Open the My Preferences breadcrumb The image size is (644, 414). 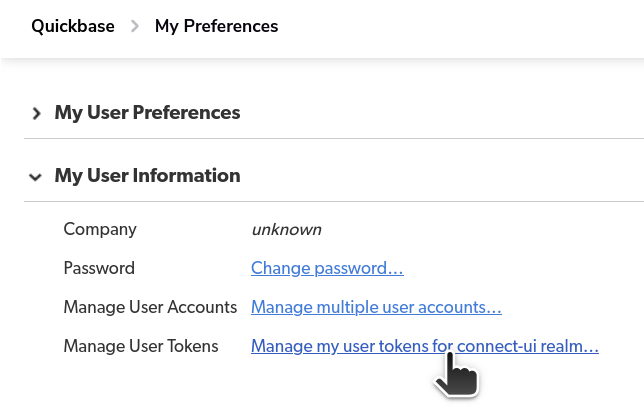(x=216, y=26)
